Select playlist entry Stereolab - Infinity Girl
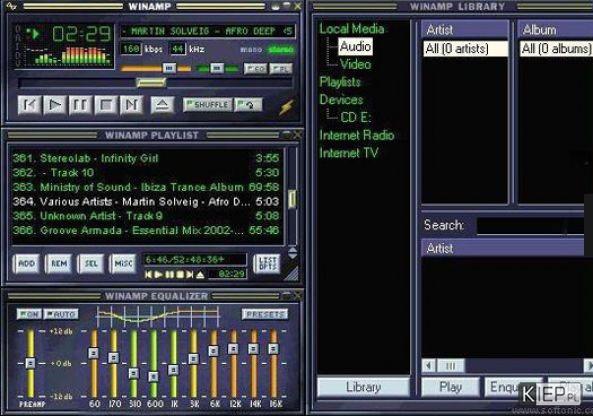Image resolution: width=593 pixels, height=416 pixels. point(146,158)
